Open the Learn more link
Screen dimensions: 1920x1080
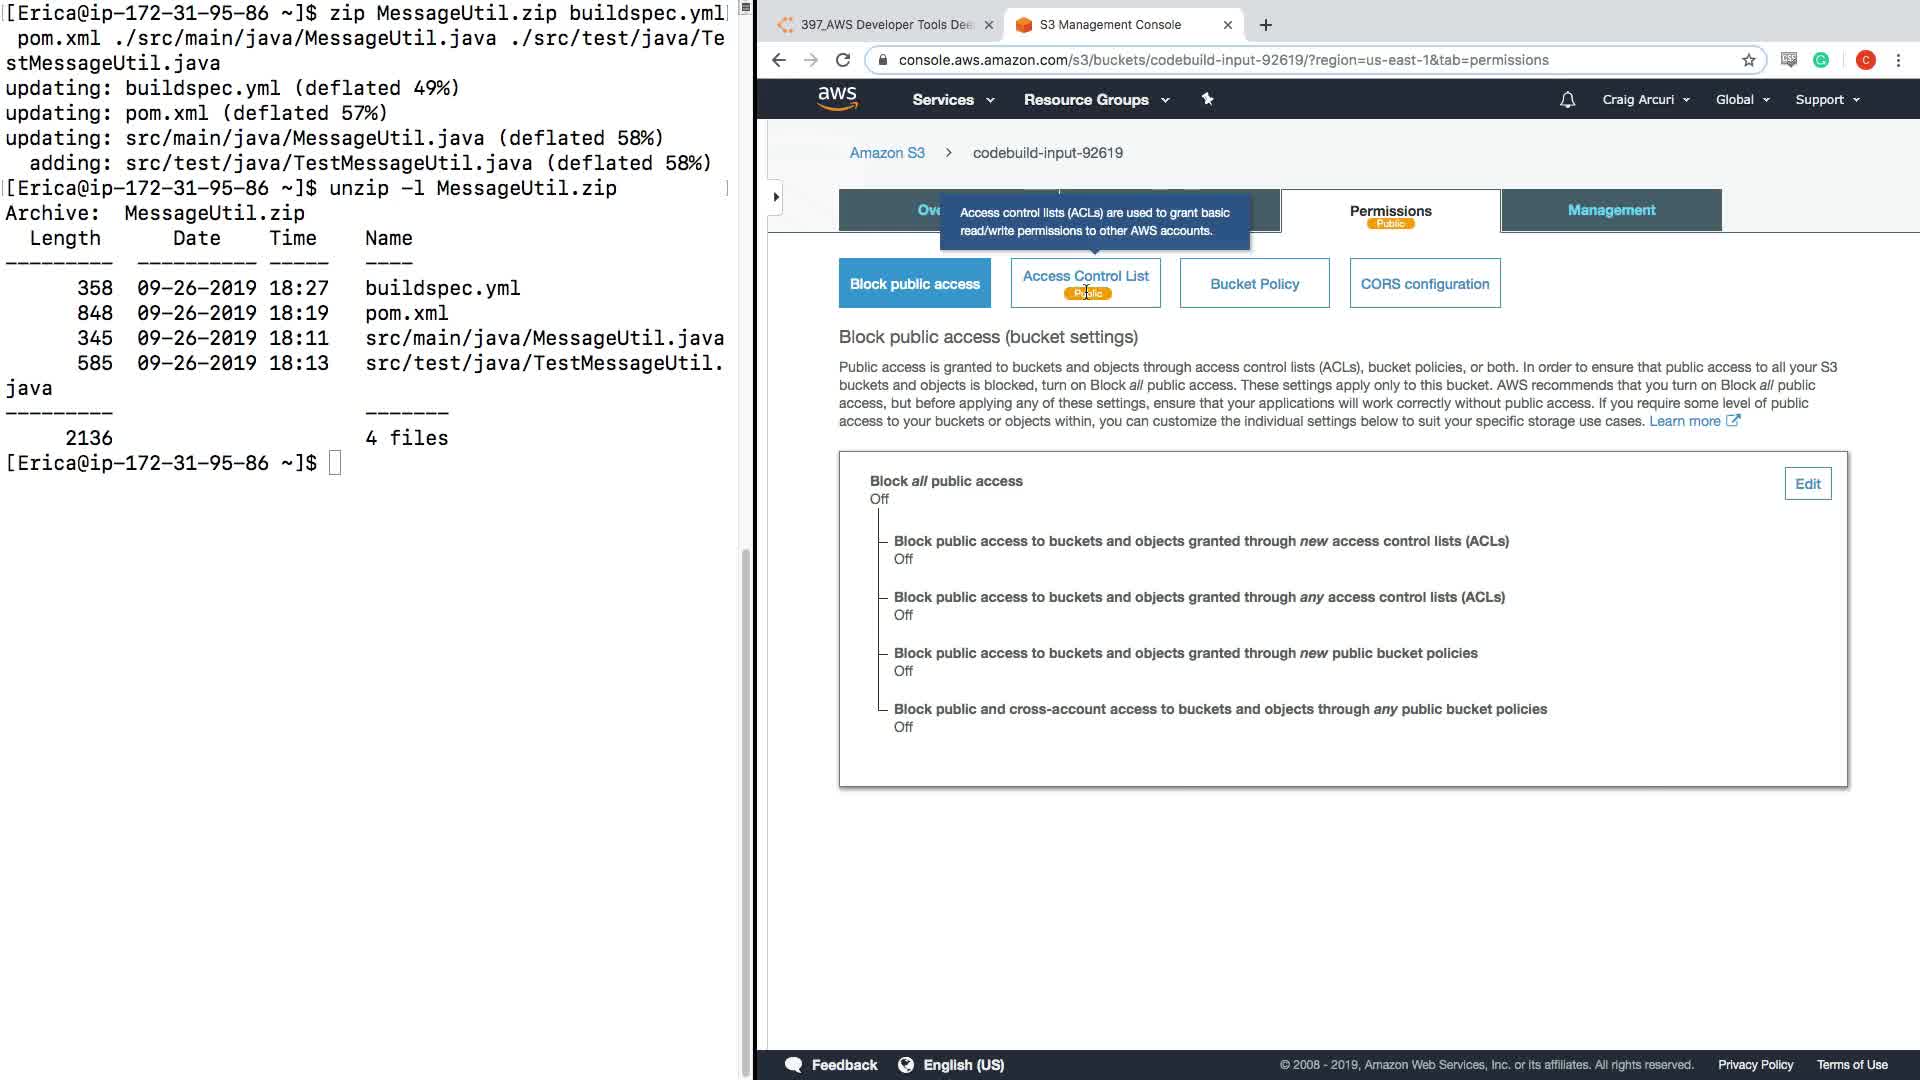[x=1685, y=421]
